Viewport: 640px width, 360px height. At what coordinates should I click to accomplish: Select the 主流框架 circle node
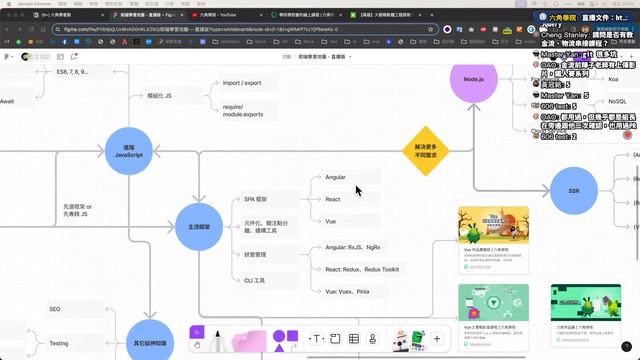(199, 227)
